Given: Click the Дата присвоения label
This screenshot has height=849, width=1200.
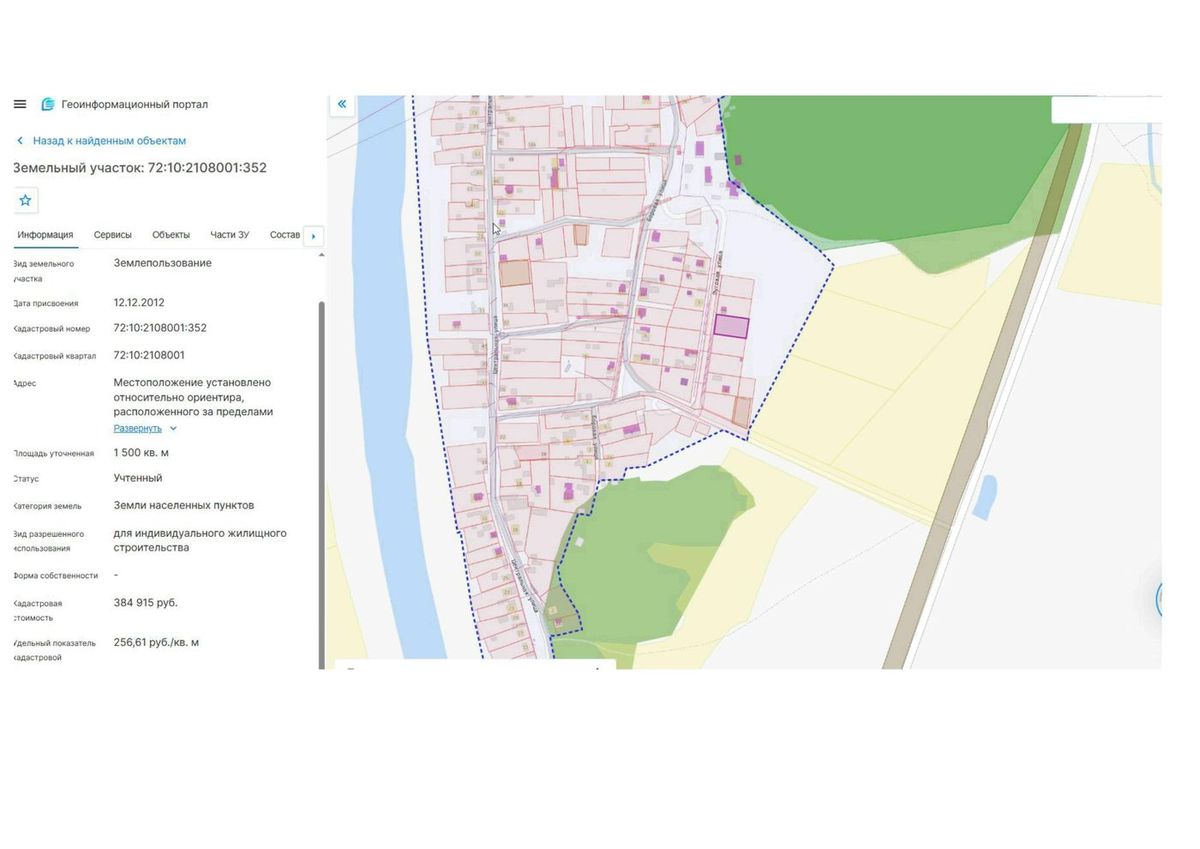Looking at the screenshot, I should pyautogui.click(x=46, y=303).
